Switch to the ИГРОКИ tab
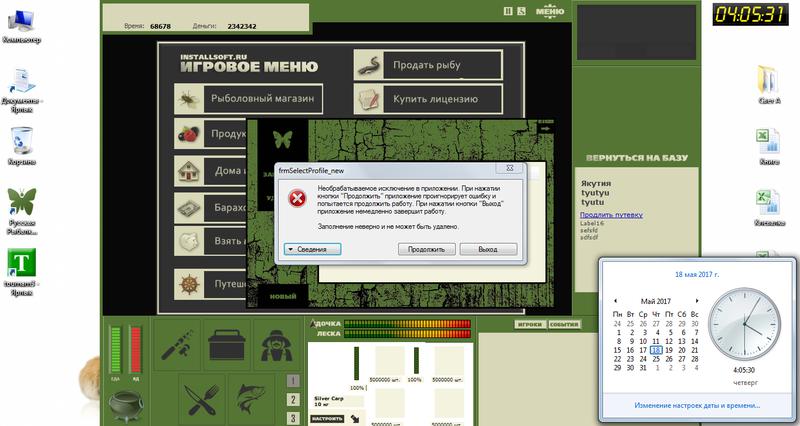The width and height of the screenshot is (800, 426). tap(530, 324)
